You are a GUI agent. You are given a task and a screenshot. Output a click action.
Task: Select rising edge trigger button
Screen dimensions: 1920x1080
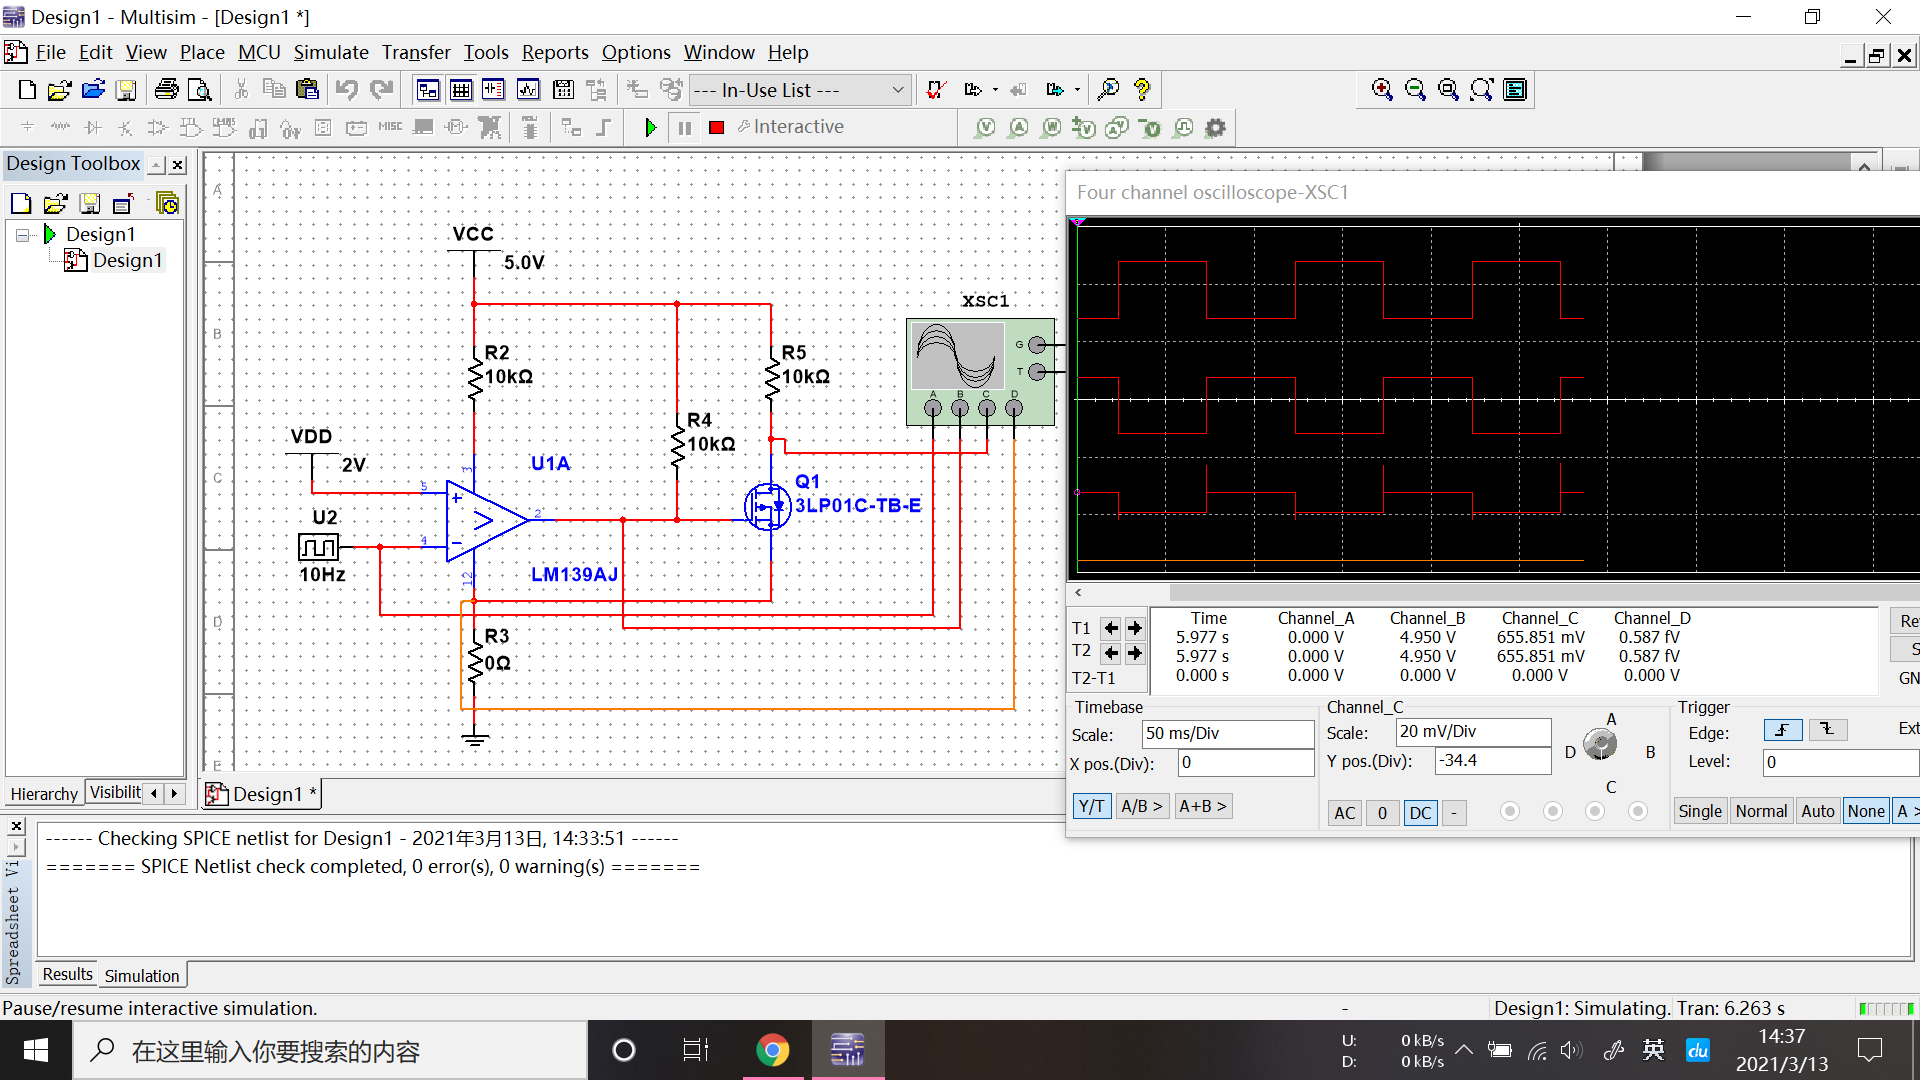1782,730
